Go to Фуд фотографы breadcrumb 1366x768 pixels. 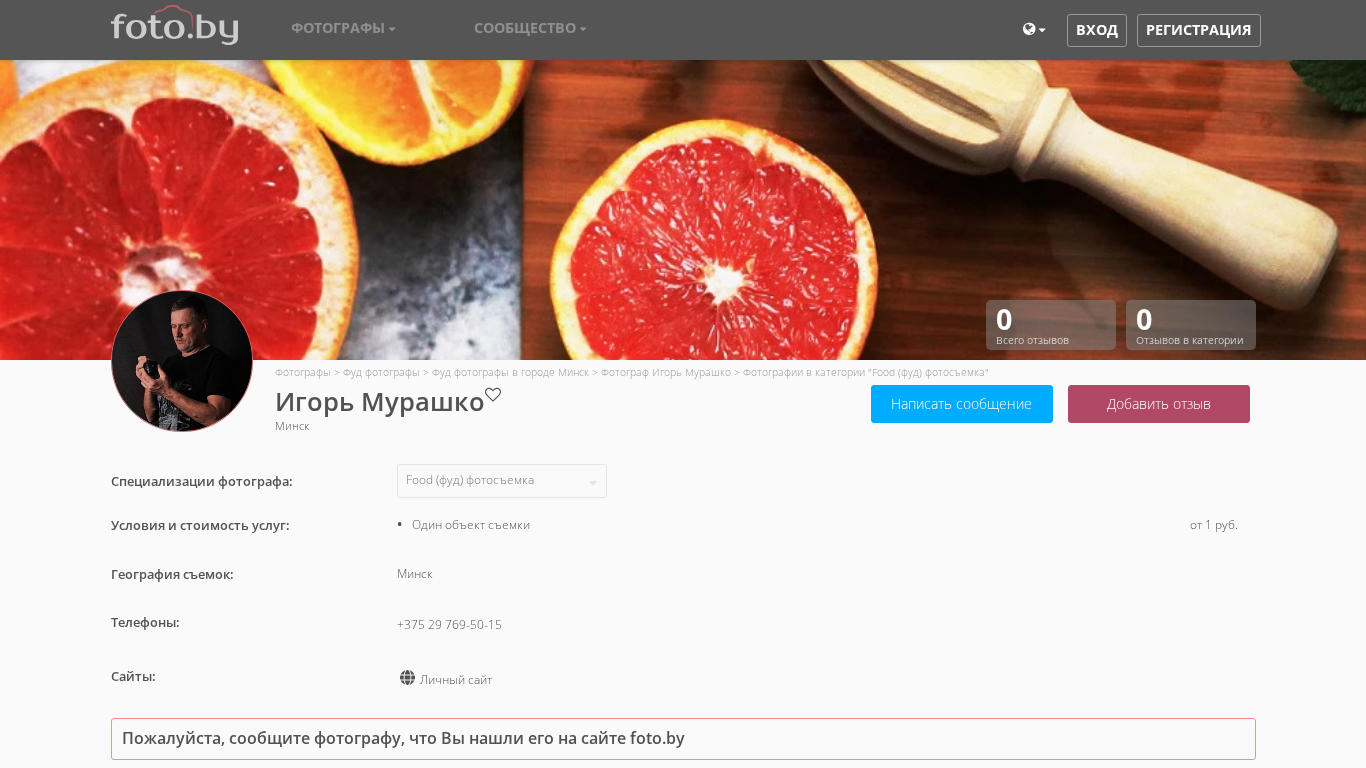coord(381,372)
